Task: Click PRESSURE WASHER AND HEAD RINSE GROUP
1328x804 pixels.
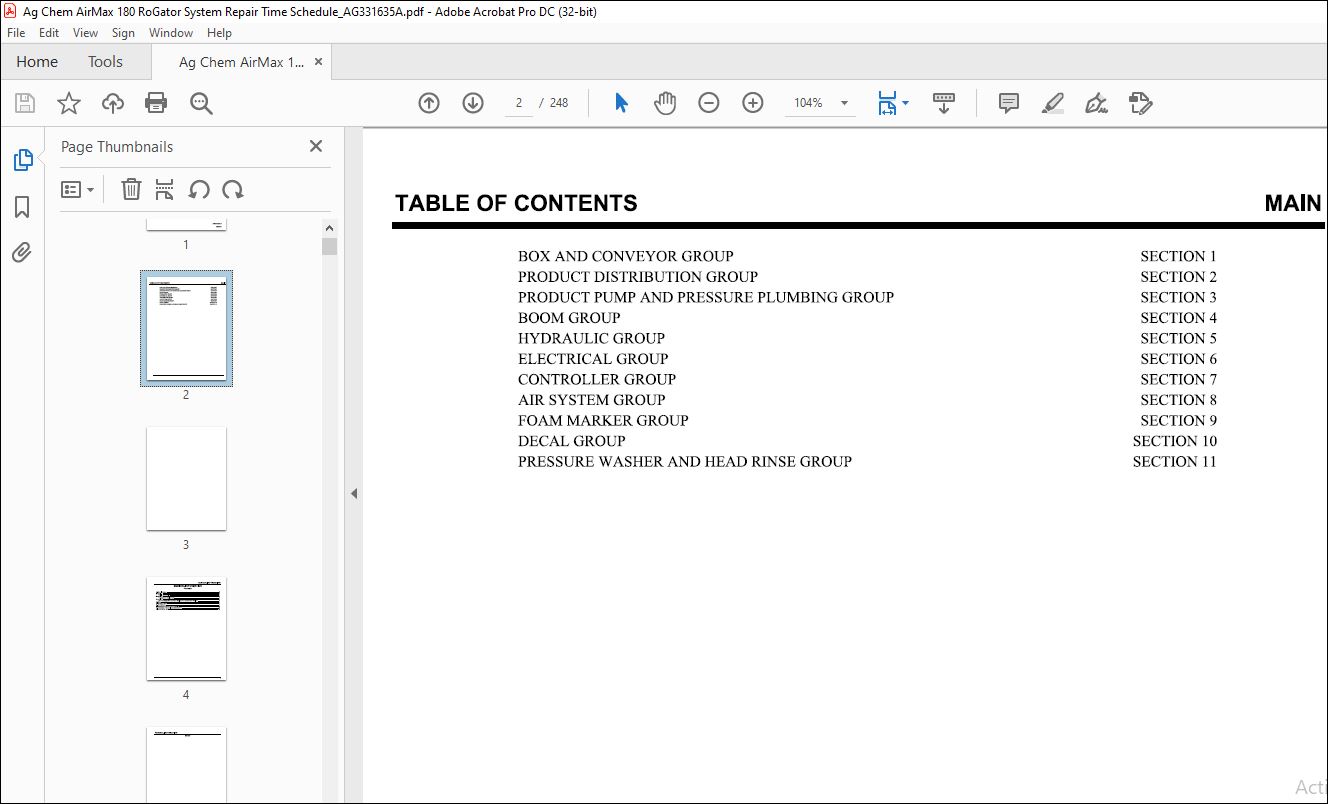Action: (685, 461)
